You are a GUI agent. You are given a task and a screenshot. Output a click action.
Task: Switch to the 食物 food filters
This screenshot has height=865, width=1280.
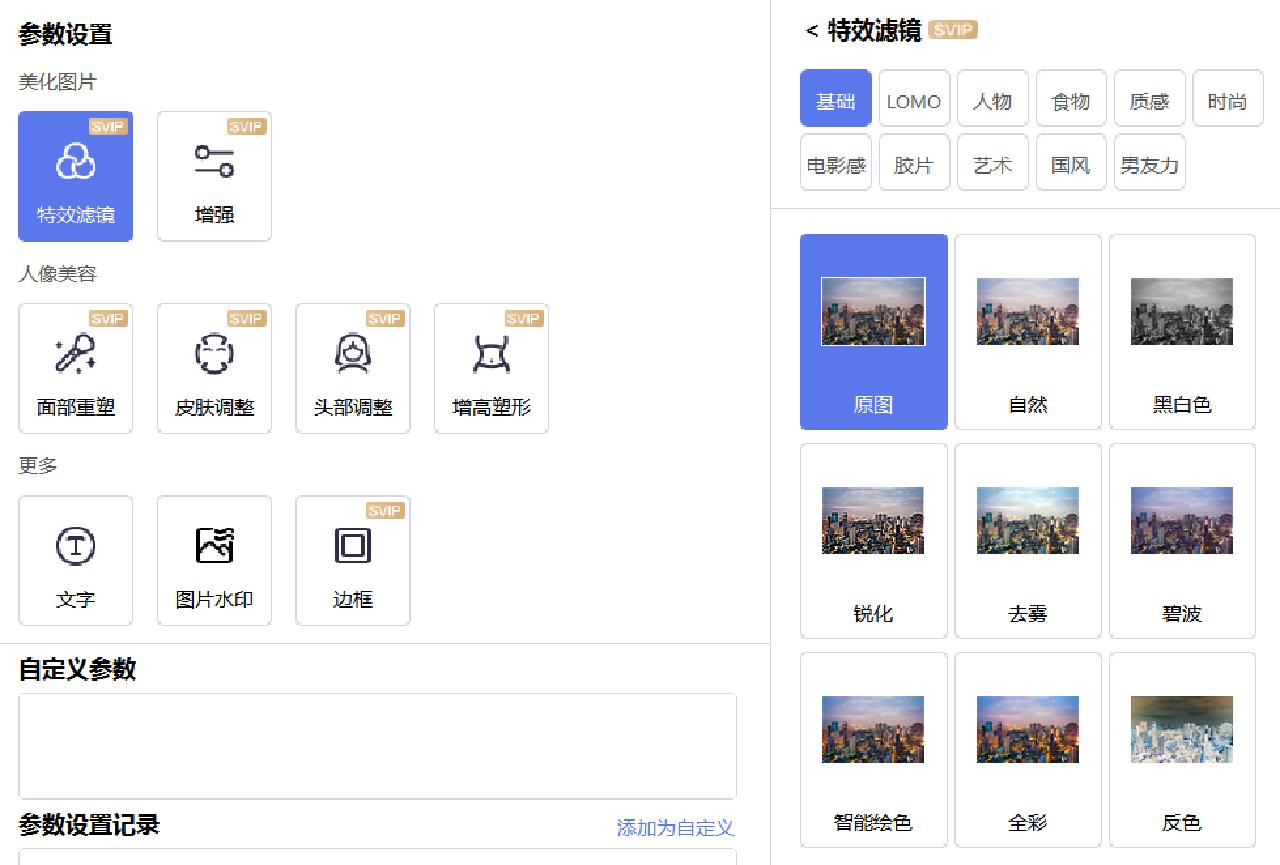(1071, 98)
